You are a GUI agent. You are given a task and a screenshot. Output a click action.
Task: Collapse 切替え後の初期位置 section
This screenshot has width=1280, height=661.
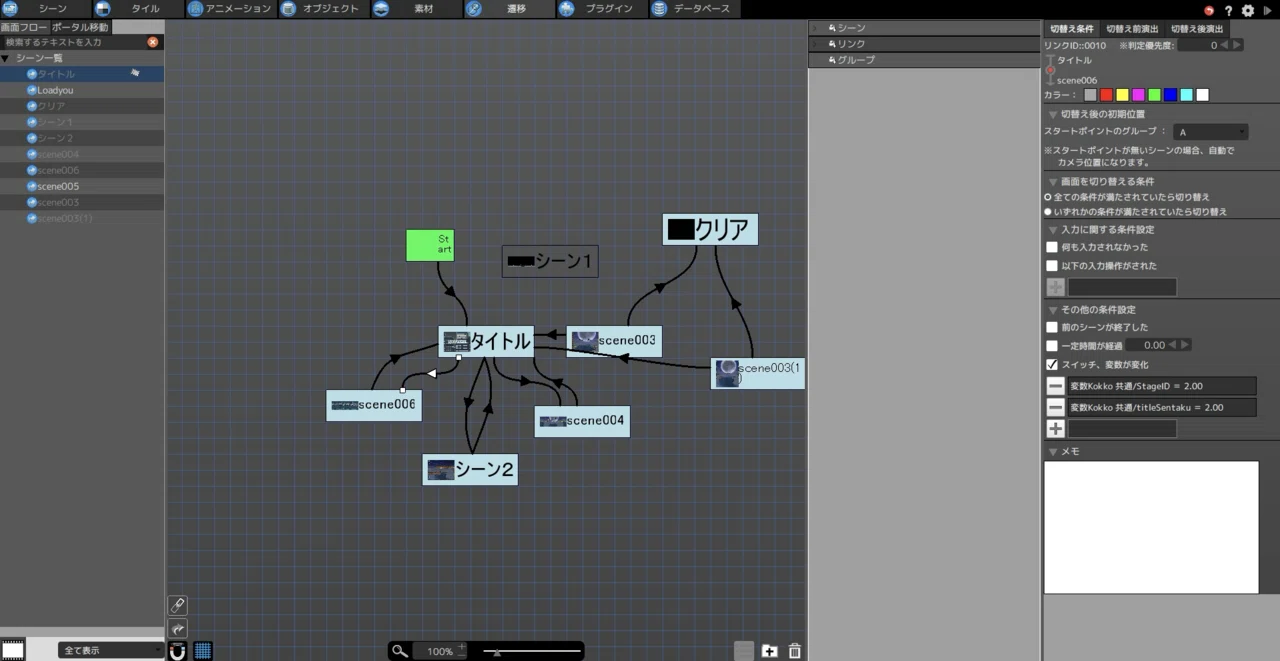click(1053, 115)
